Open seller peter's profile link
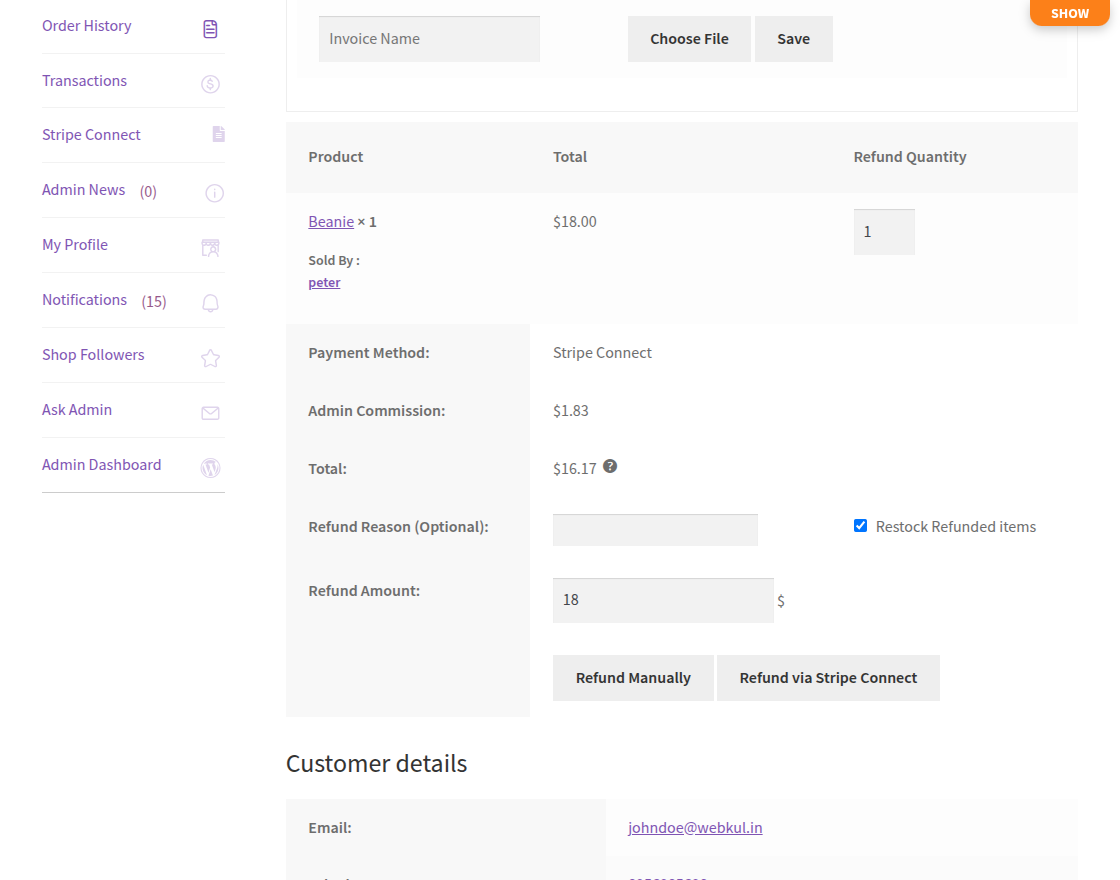 click(x=324, y=283)
